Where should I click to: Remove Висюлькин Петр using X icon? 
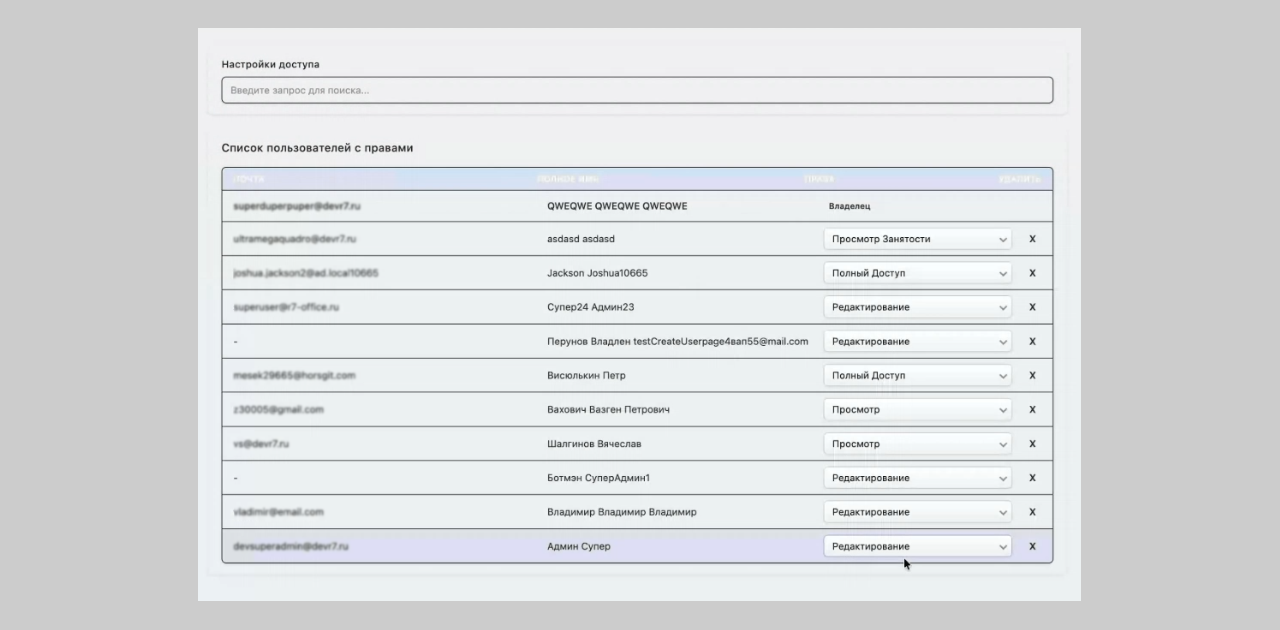click(x=1032, y=376)
